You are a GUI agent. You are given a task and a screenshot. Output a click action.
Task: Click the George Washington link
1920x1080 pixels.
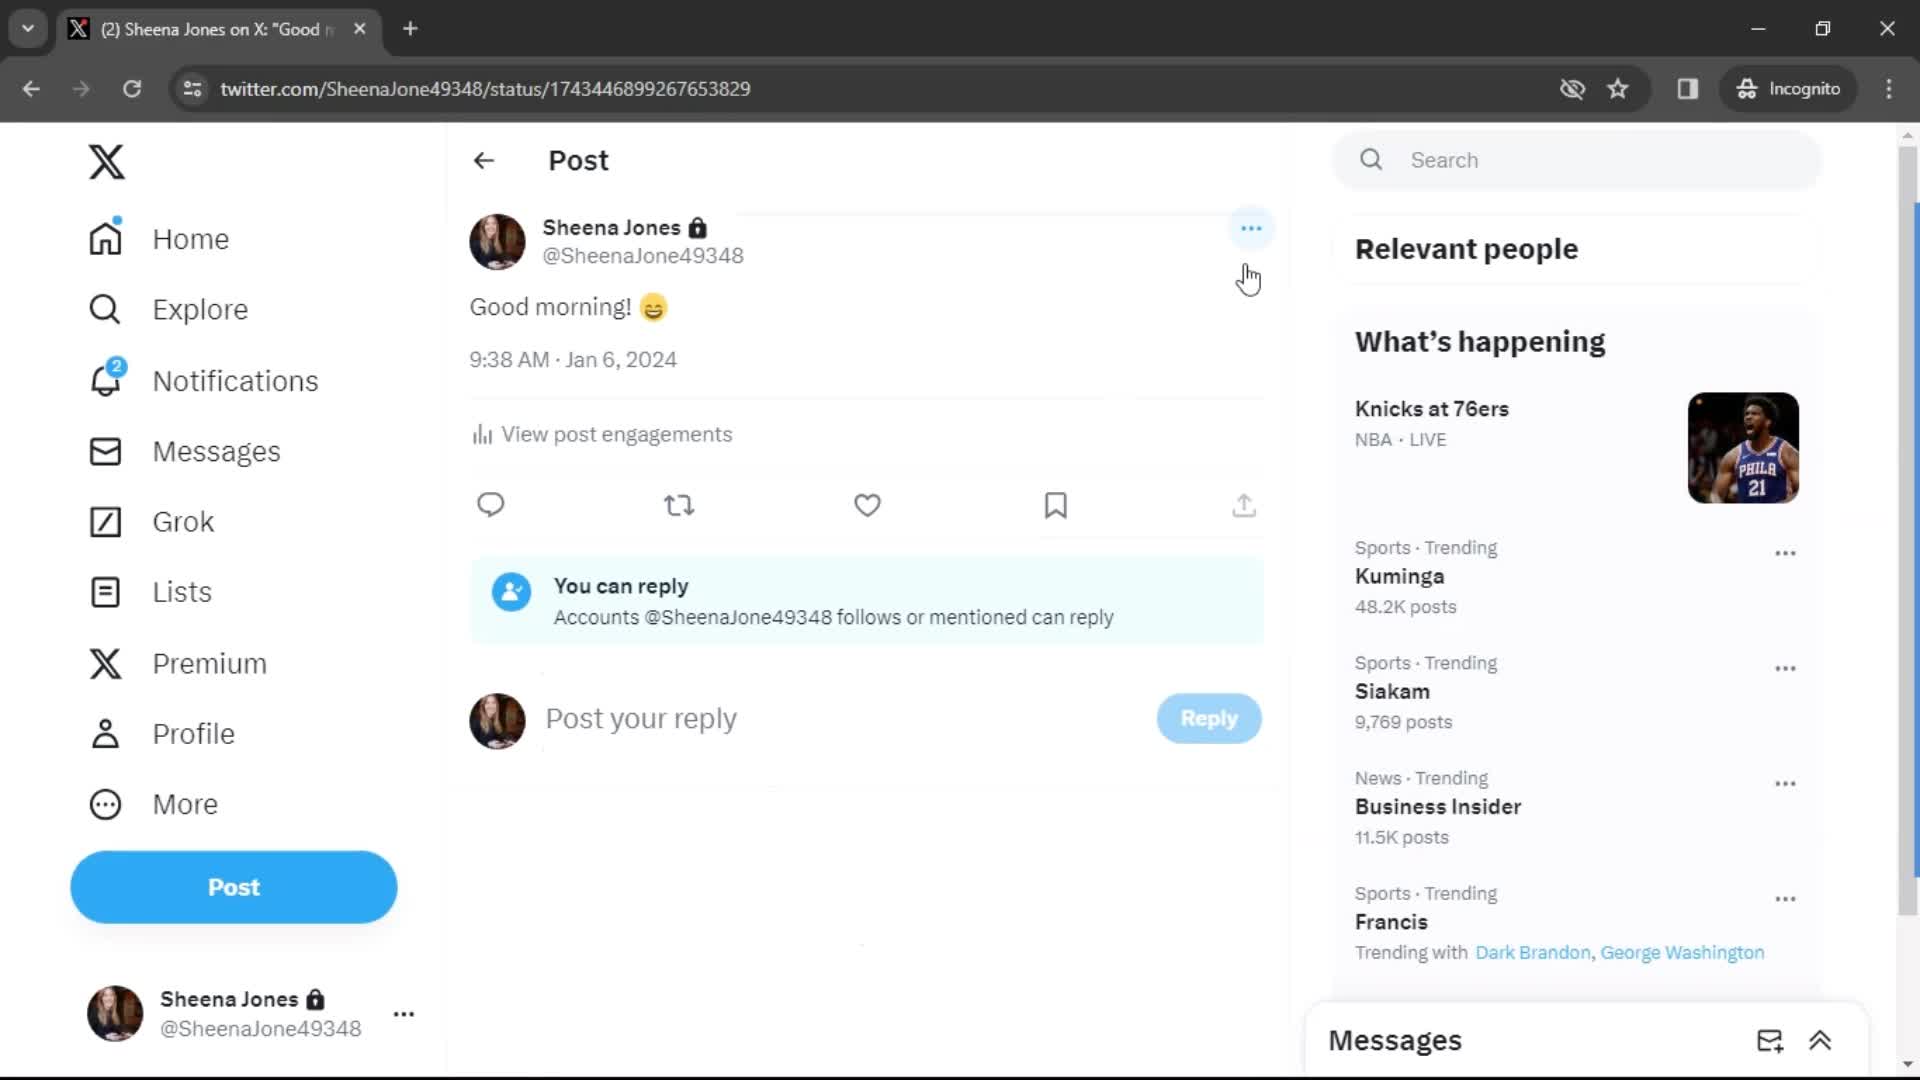(1682, 953)
